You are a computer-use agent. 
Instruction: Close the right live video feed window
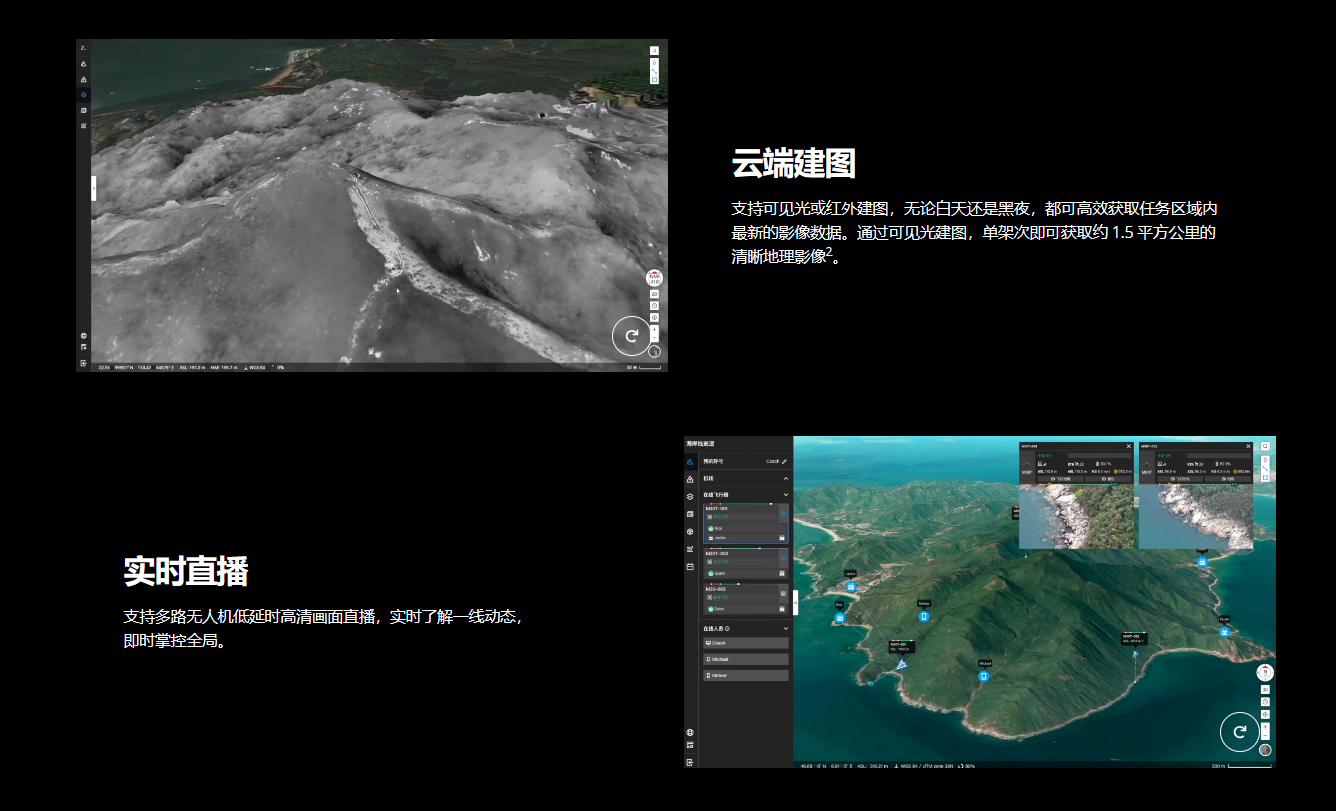(1248, 446)
